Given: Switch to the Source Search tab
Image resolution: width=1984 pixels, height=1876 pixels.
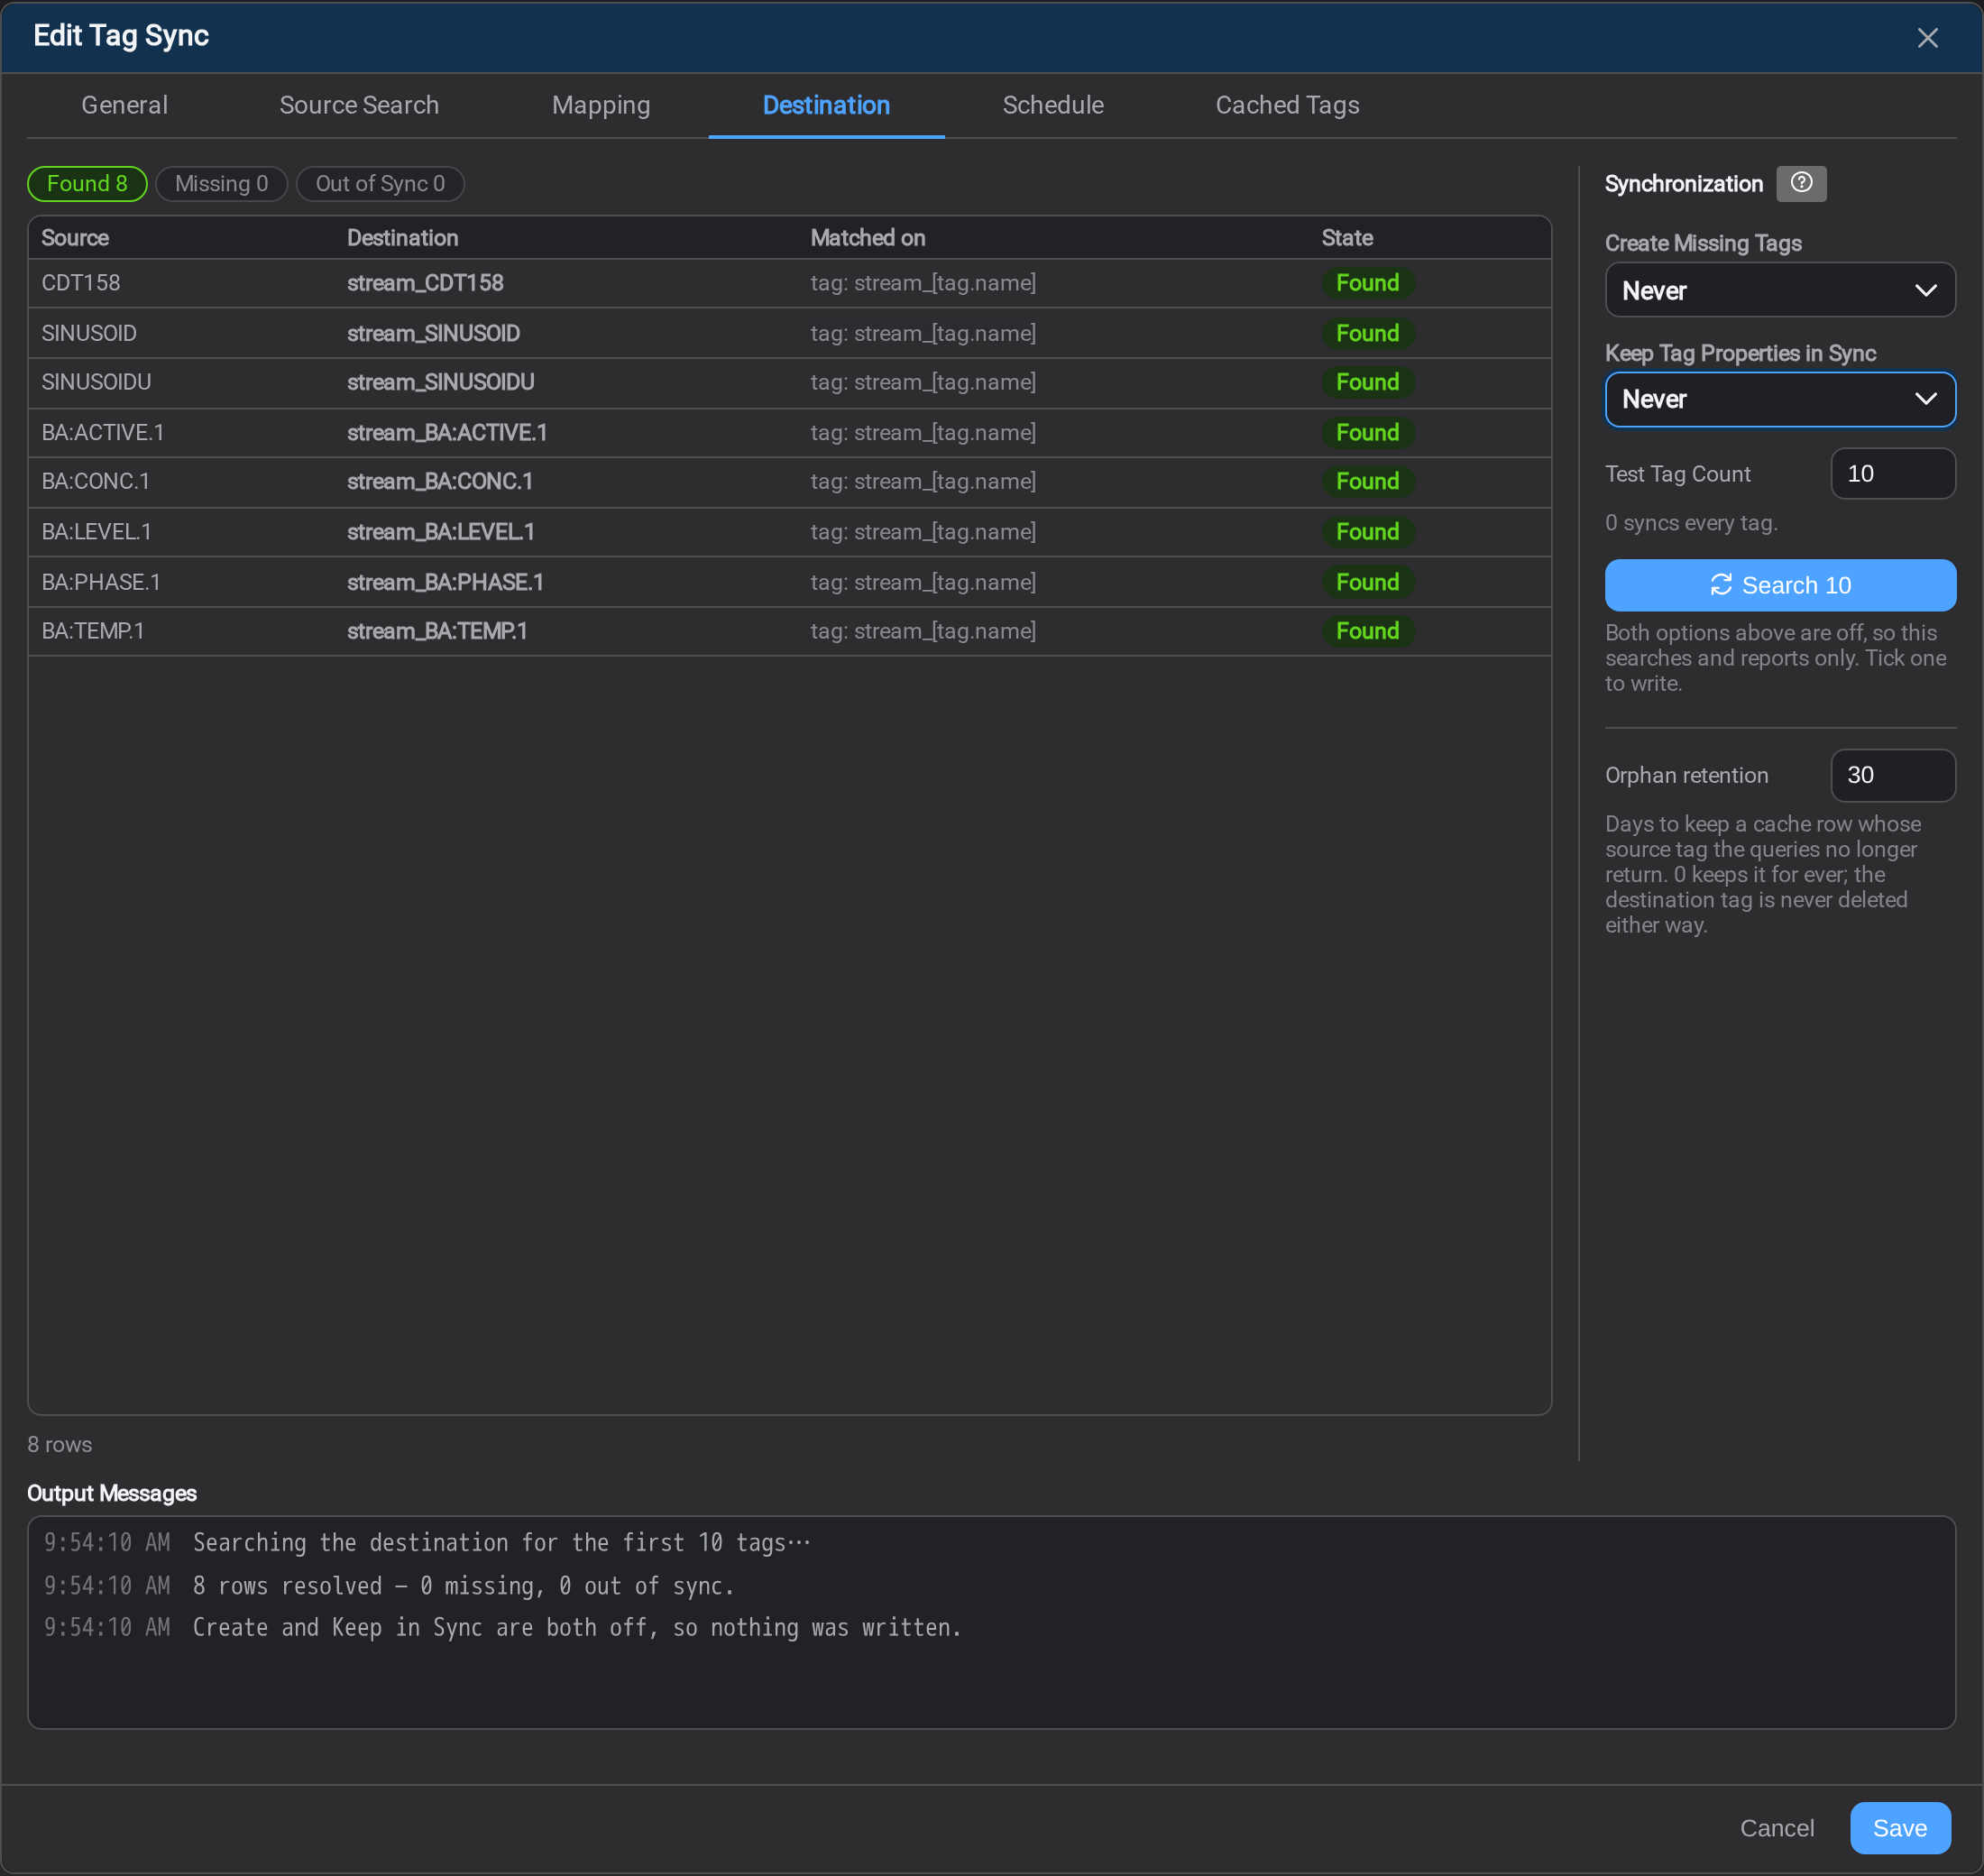Looking at the screenshot, I should pos(359,105).
